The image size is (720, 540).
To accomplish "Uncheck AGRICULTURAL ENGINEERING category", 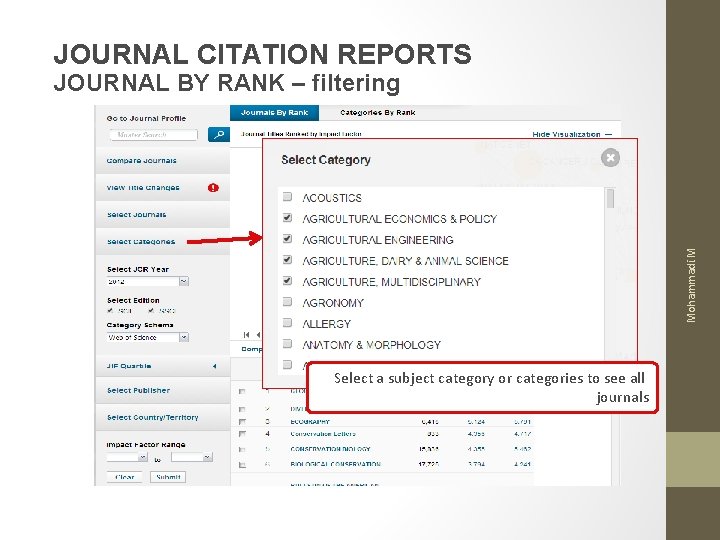I will 287,239.
